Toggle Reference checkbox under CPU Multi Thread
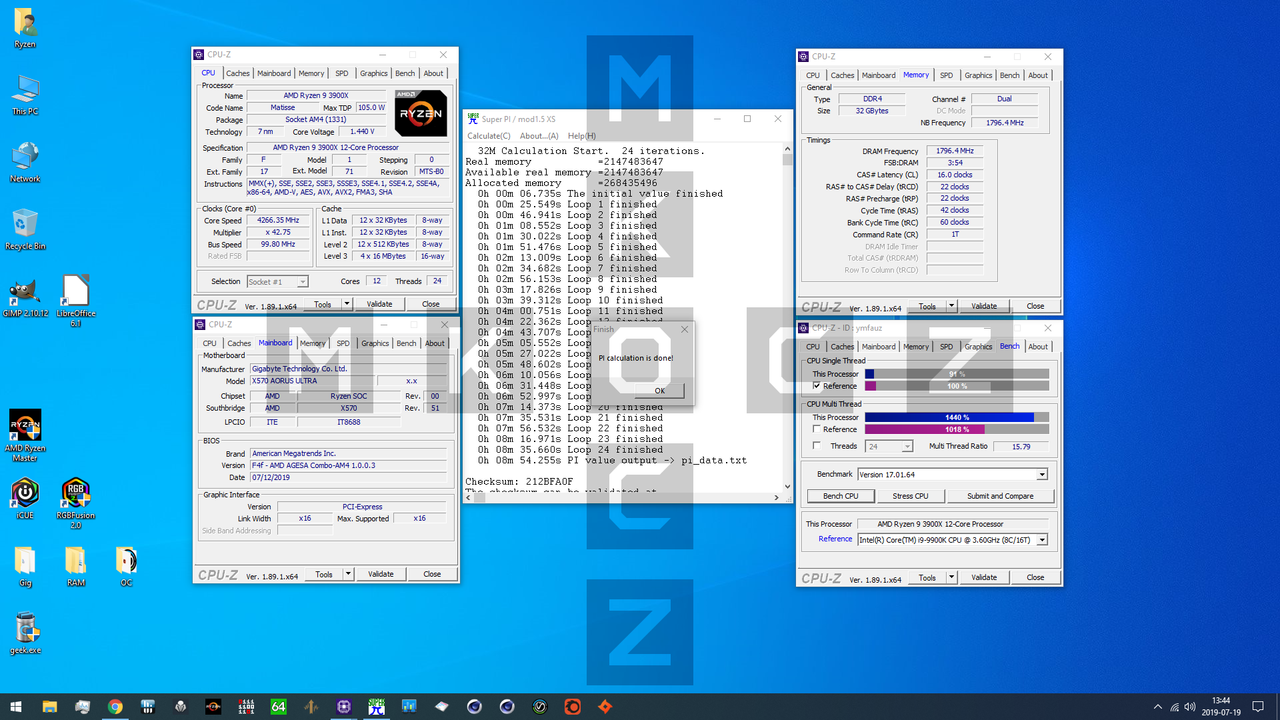Viewport: 1280px width, 720px height. pos(817,429)
